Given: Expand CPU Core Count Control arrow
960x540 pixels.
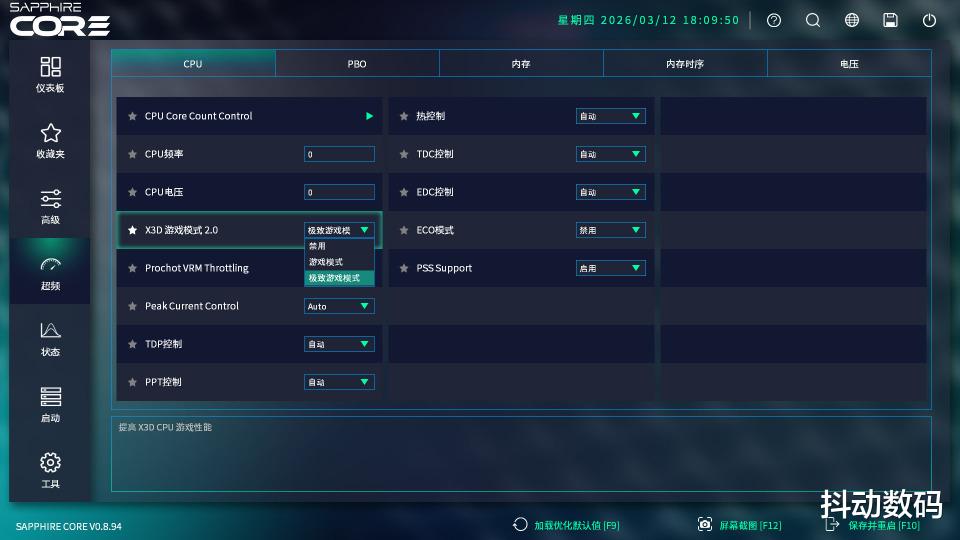Looking at the screenshot, I should coord(369,116).
